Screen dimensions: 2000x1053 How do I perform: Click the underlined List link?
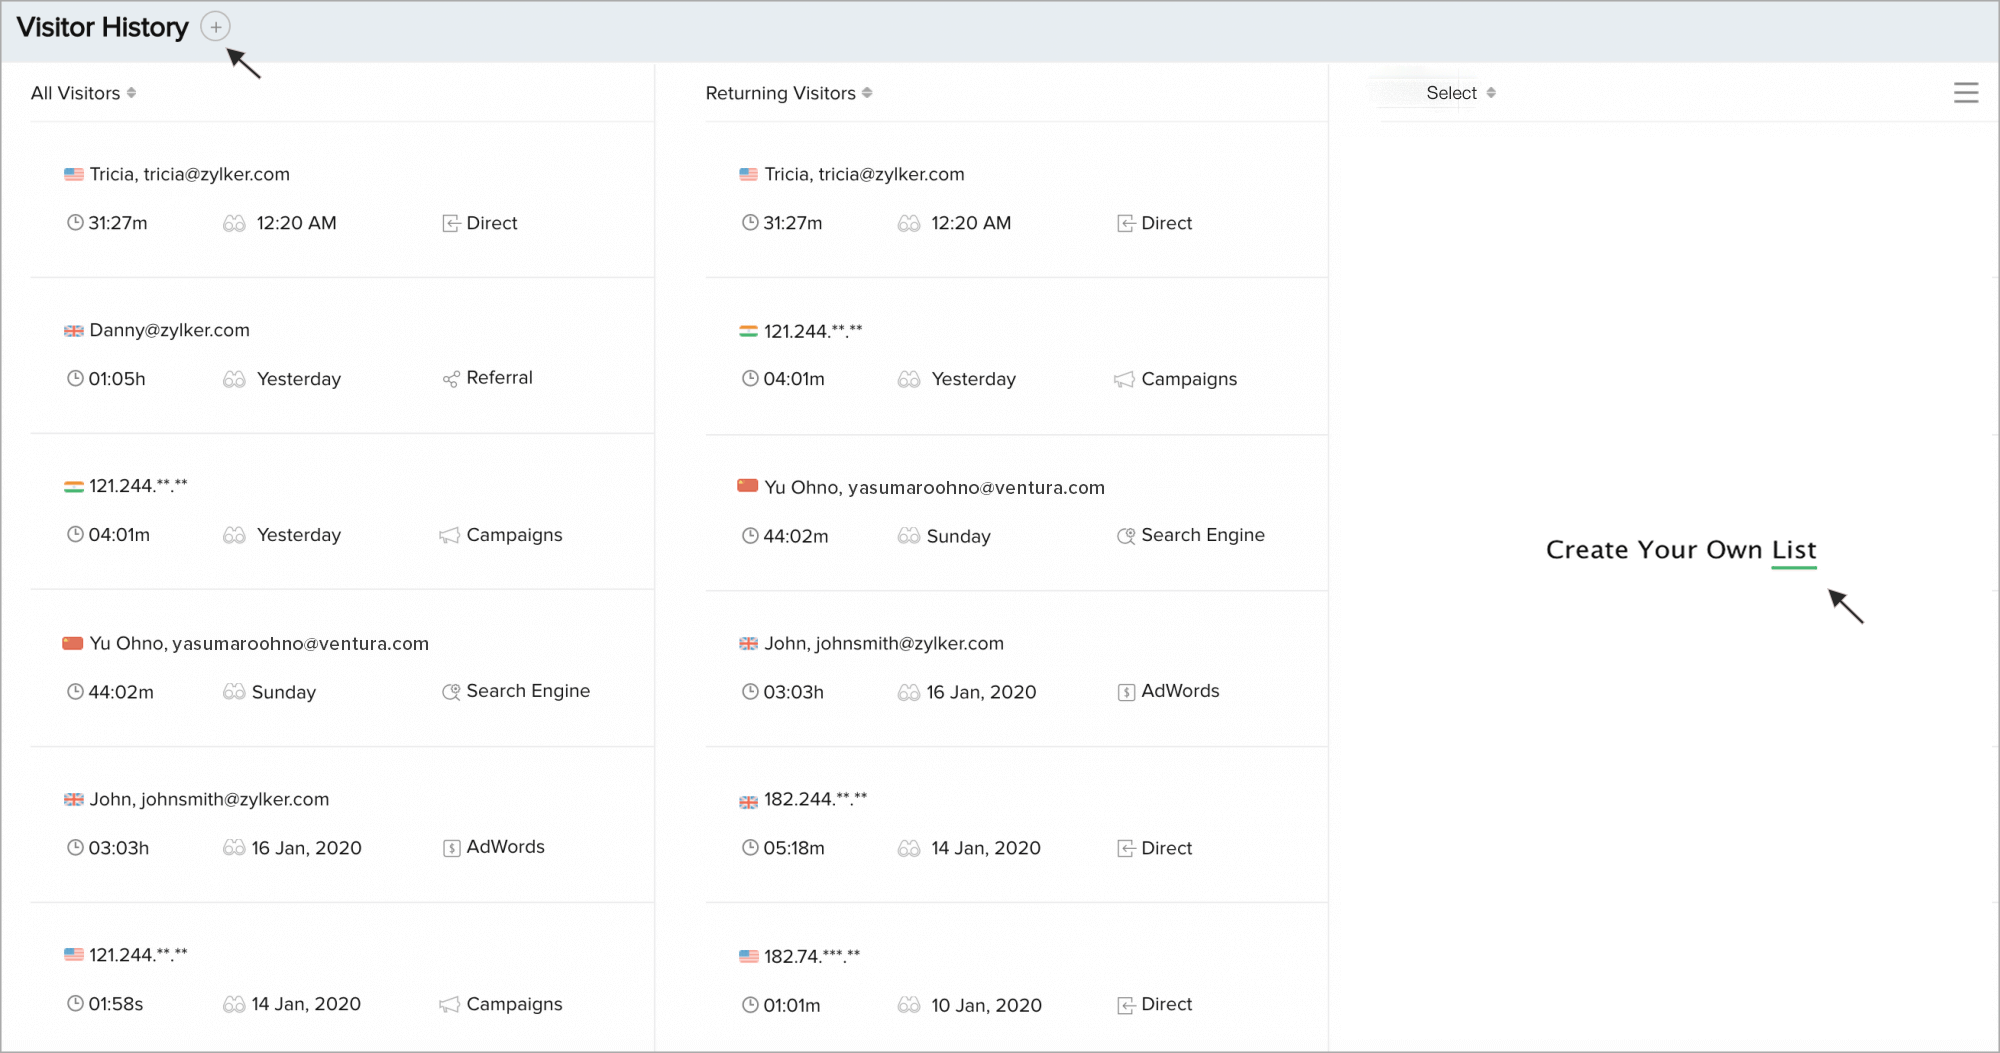click(x=1794, y=550)
